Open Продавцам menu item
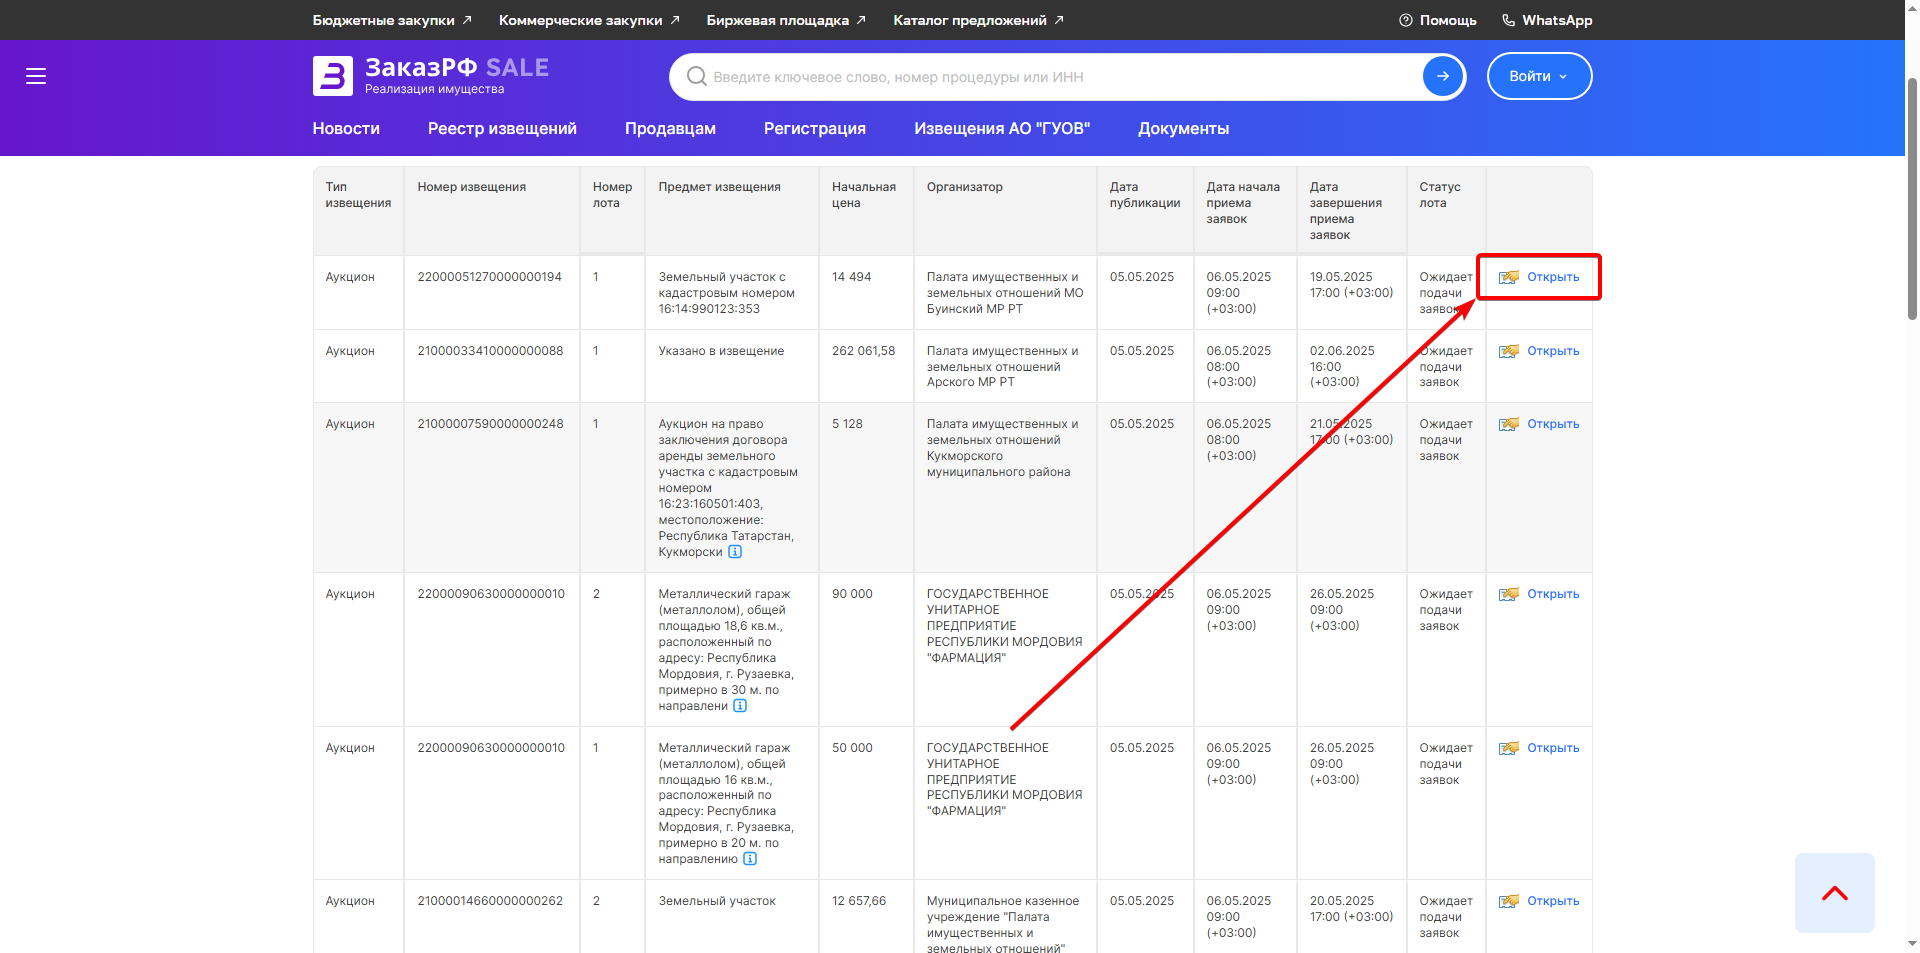This screenshot has width=1920, height=953. tap(670, 128)
